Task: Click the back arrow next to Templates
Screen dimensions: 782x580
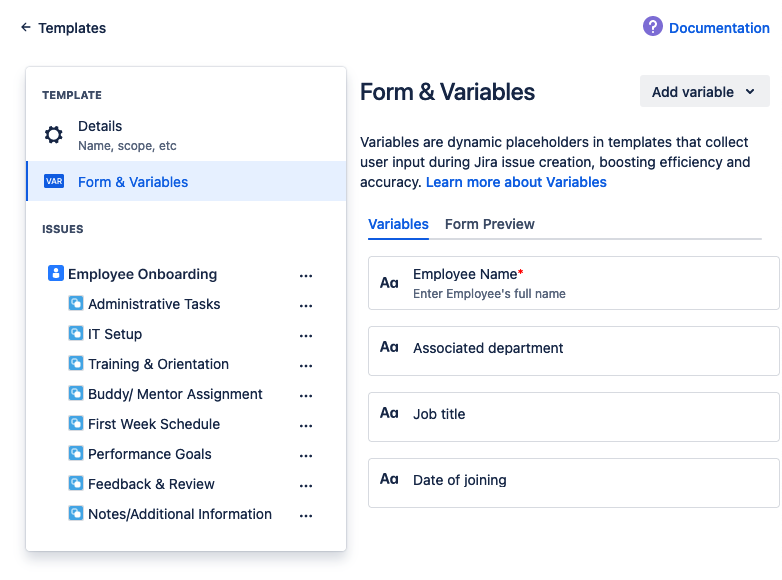Action: (25, 28)
